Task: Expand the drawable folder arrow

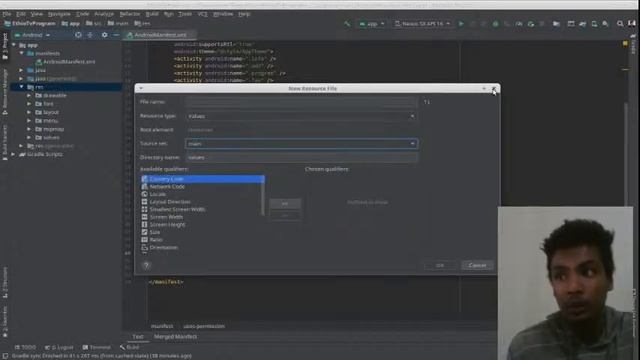Action: (x=29, y=96)
